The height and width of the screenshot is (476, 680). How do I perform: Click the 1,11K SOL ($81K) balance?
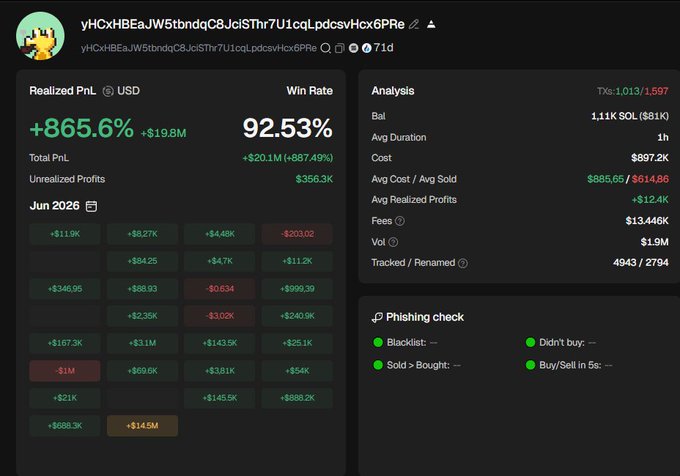[630, 116]
